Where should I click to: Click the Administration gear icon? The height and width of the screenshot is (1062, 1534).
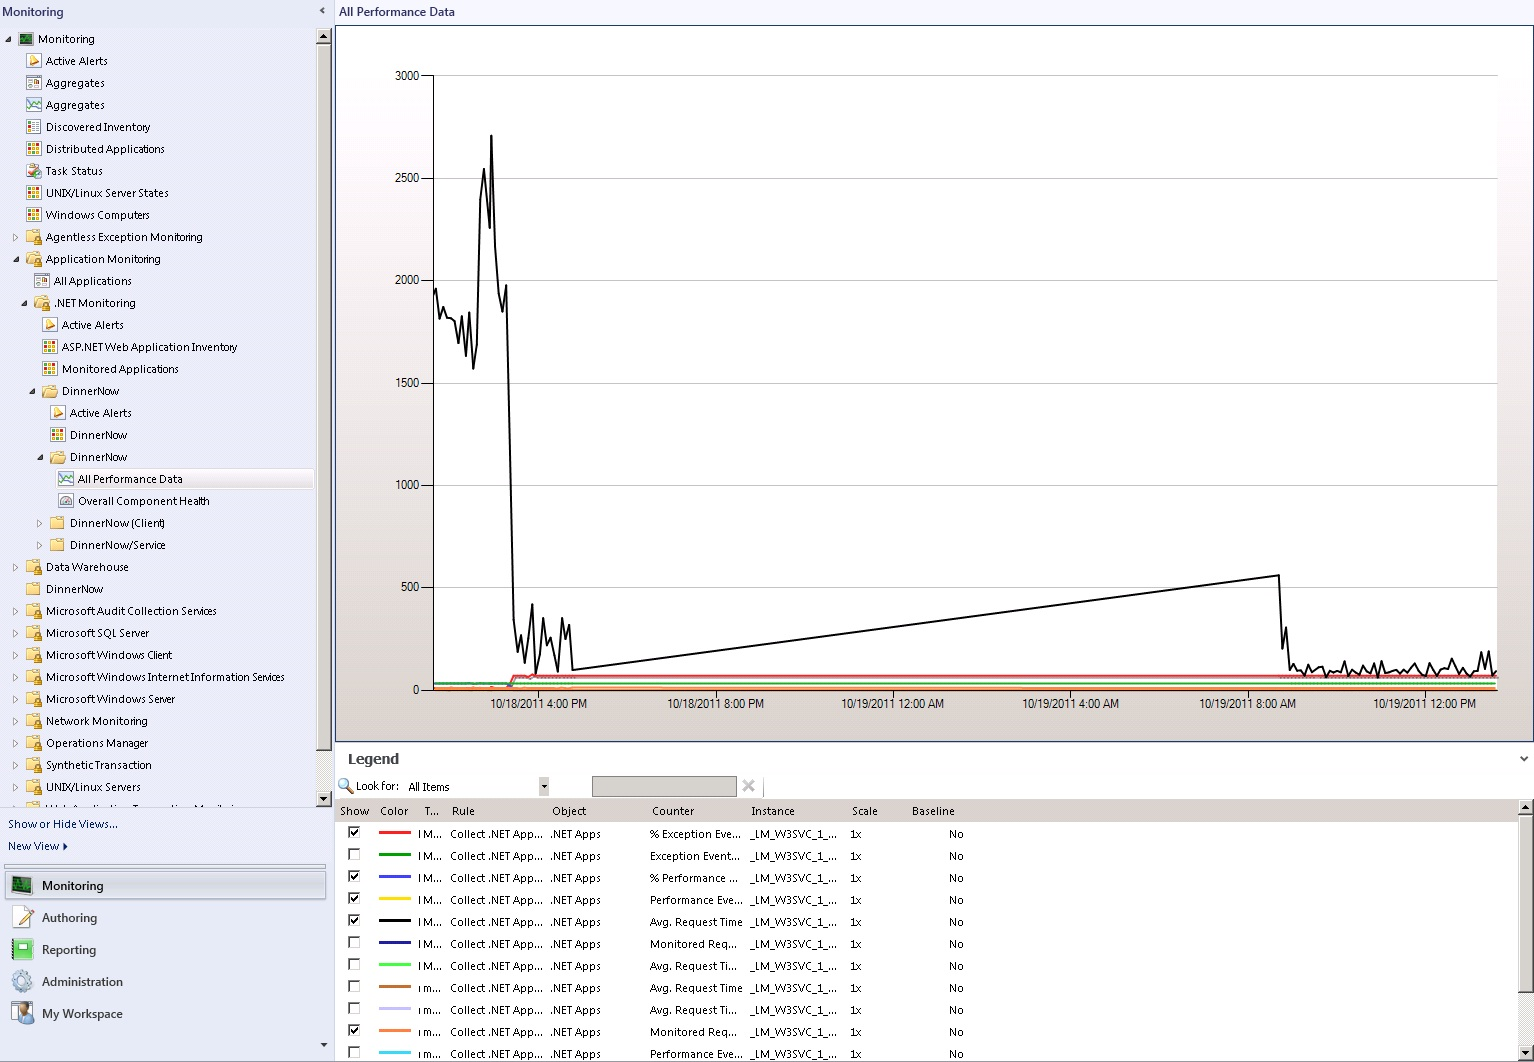pyautogui.click(x=22, y=981)
